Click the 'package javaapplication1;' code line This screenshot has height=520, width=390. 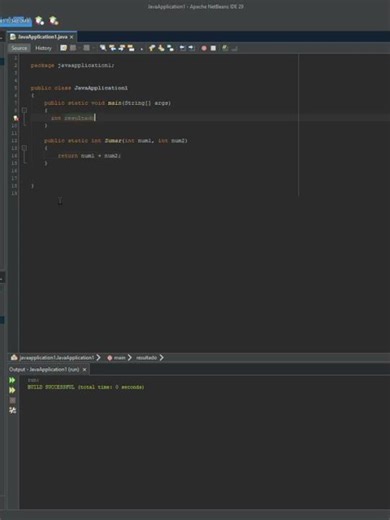click(72, 65)
